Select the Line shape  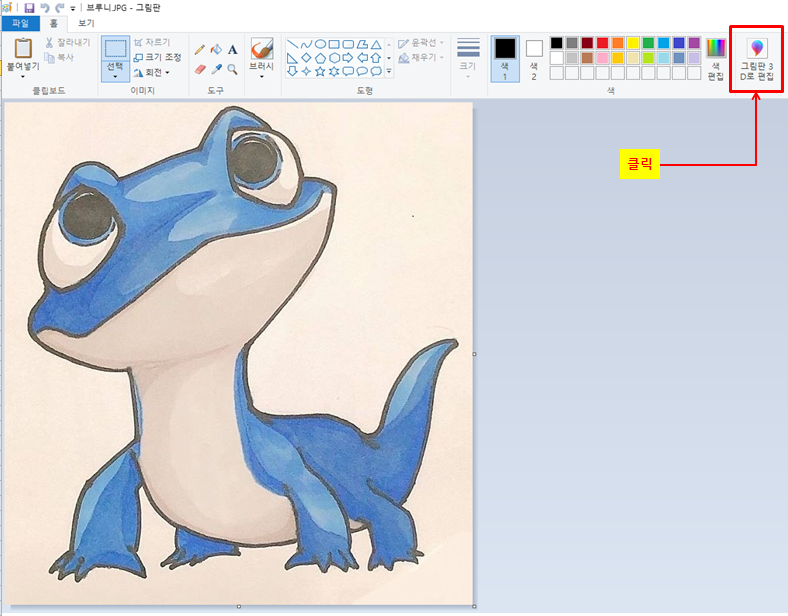(x=292, y=44)
